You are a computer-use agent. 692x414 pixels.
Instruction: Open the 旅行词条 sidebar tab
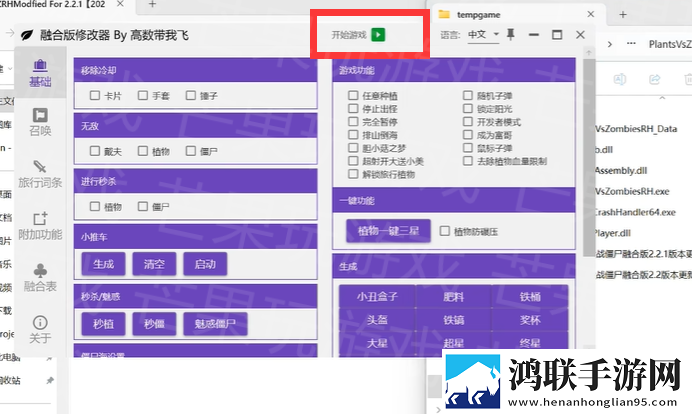(x=40, y=174)
